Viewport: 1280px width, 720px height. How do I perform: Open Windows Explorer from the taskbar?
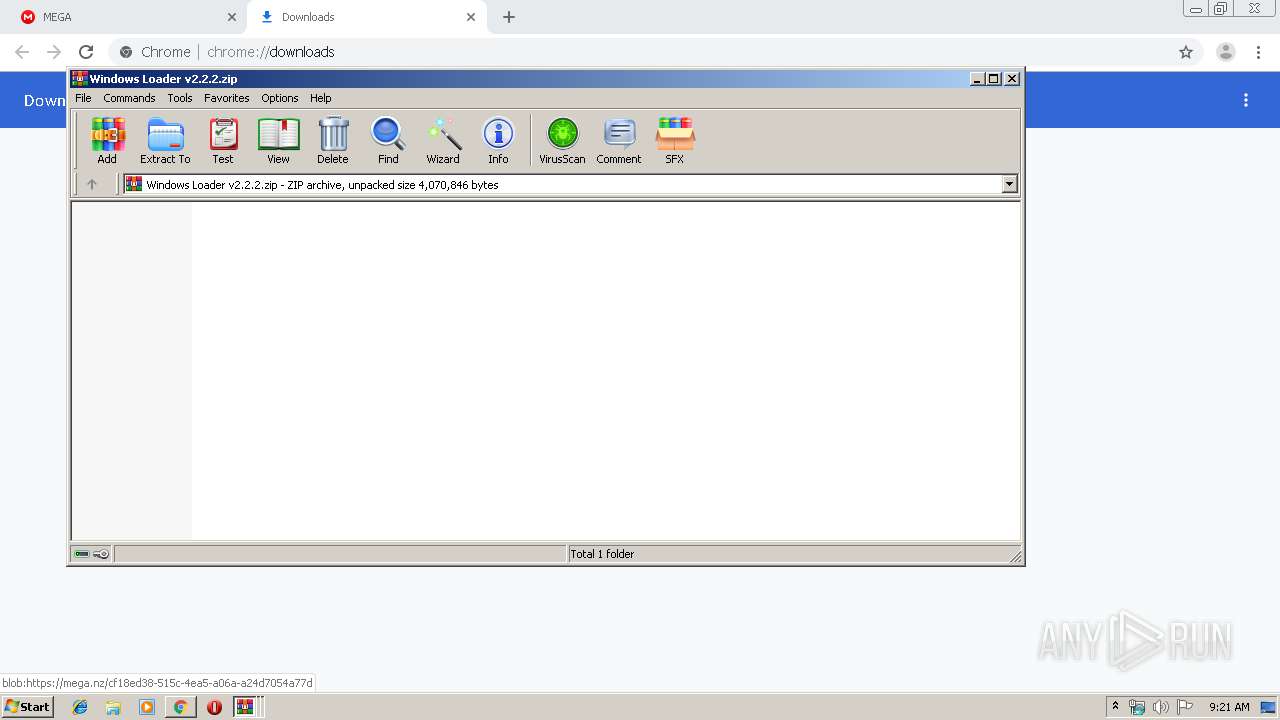[x=113, y=707]
